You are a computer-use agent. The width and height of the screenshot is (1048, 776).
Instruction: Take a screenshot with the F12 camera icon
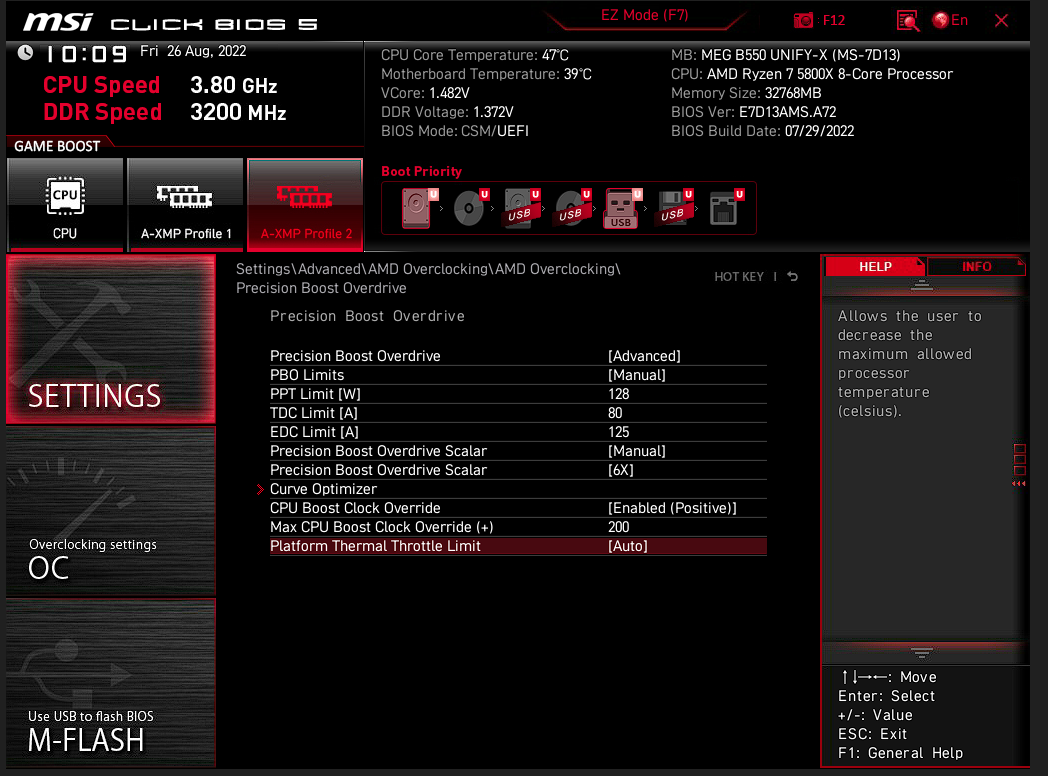pyautogui.click(x=803, y=21)
